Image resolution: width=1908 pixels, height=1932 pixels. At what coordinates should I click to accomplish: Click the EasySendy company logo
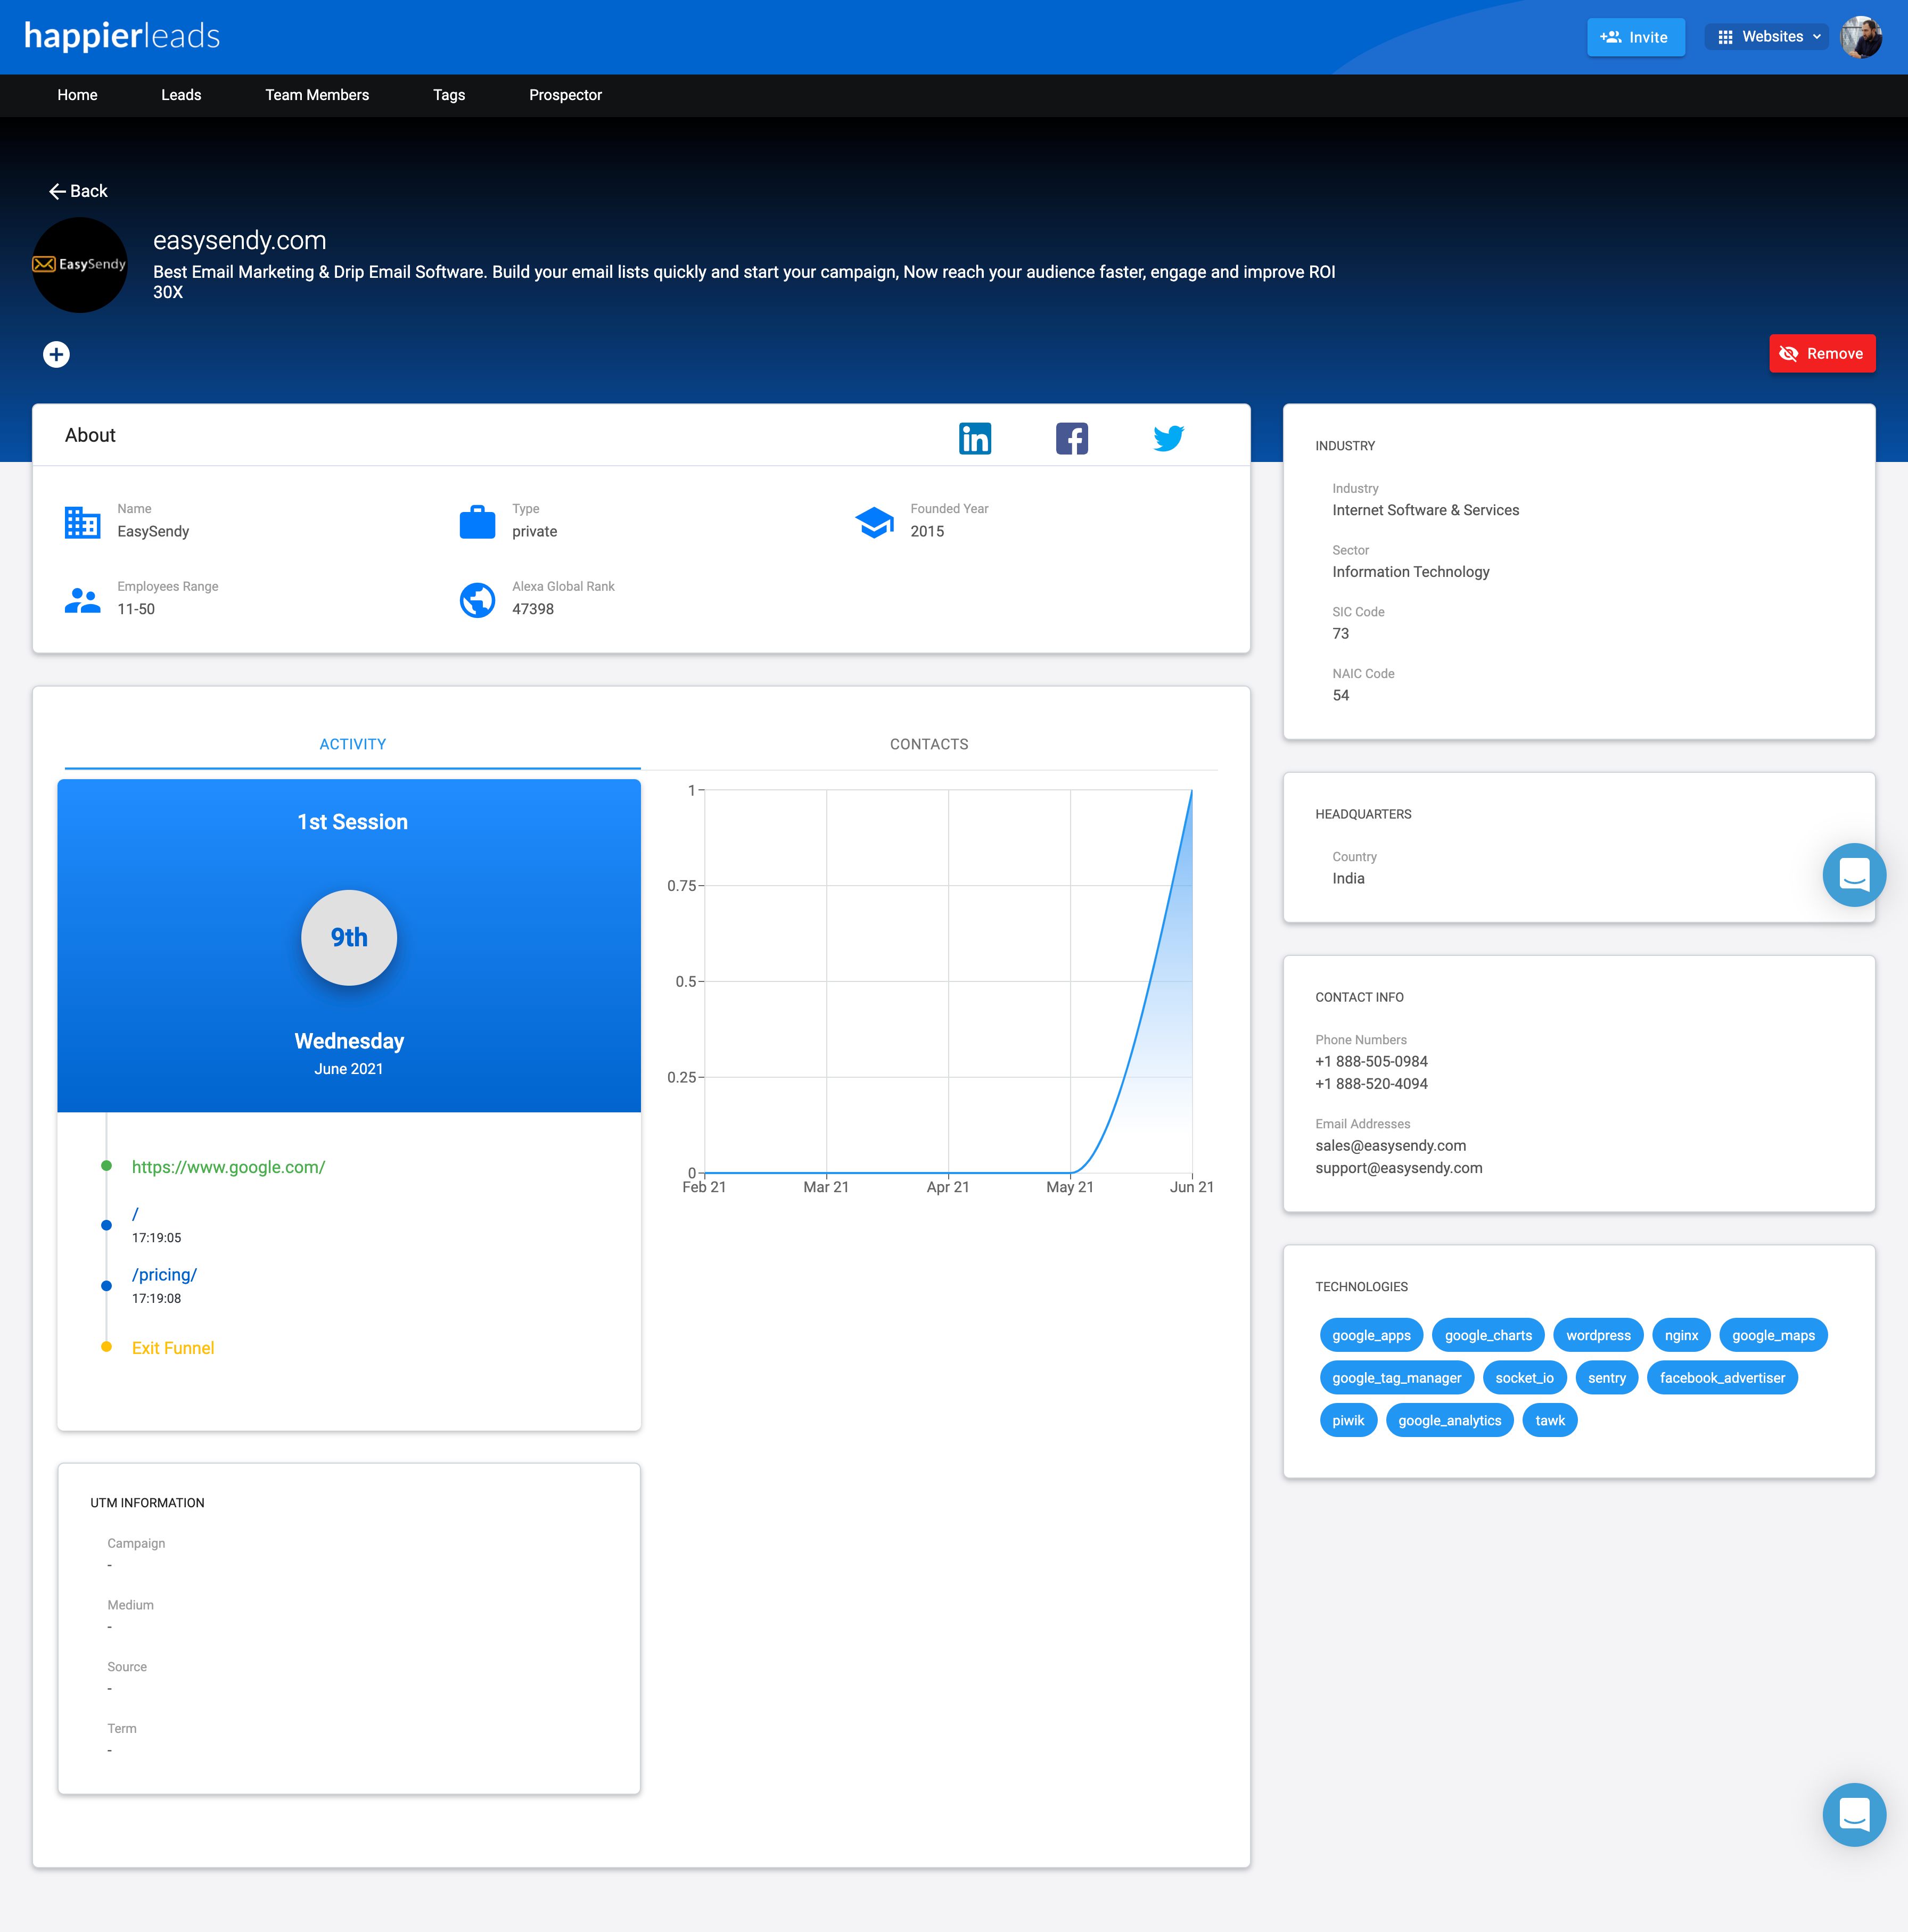pyautogui.click(x=80, y=265)
